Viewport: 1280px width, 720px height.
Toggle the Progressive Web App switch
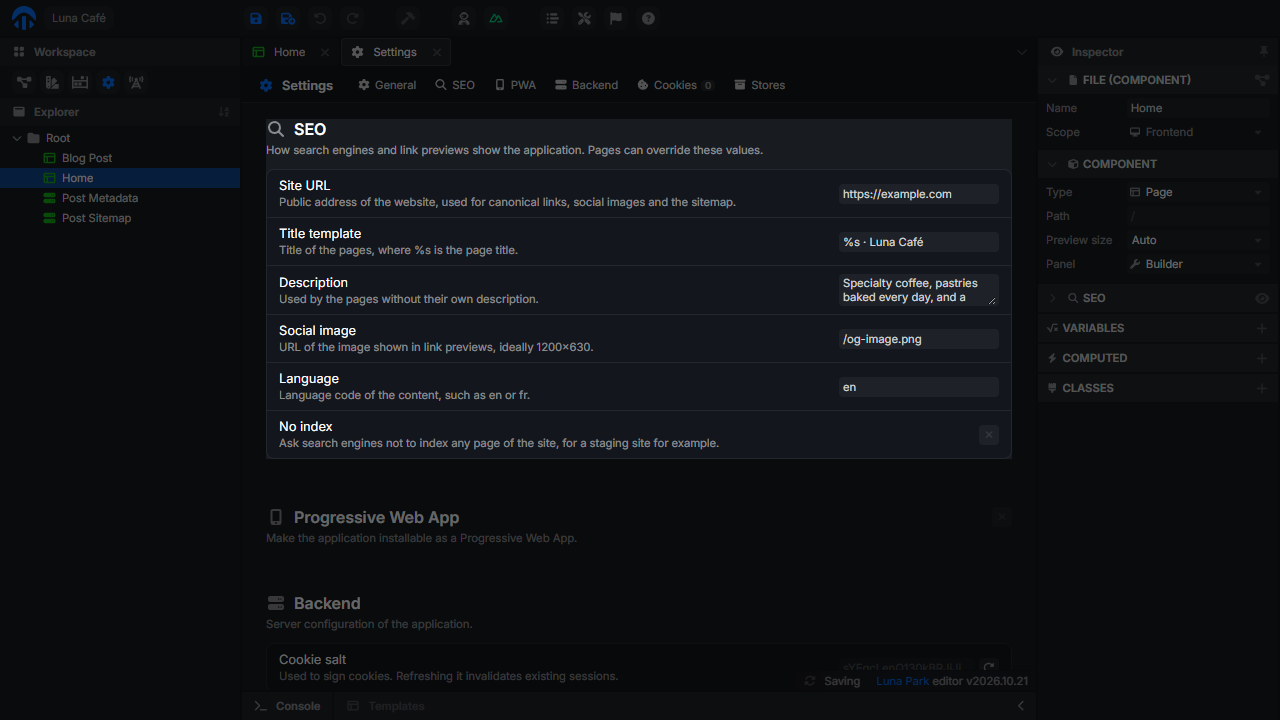coord(1002,517)
